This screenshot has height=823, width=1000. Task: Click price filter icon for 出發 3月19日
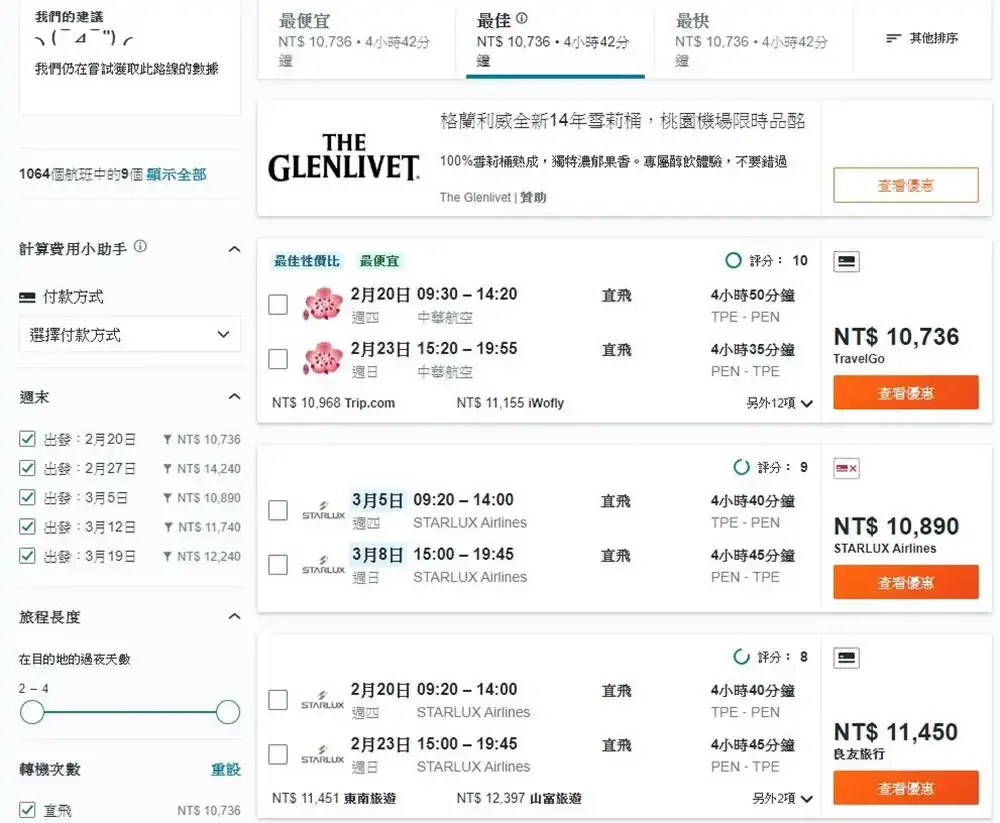[167, 556]
